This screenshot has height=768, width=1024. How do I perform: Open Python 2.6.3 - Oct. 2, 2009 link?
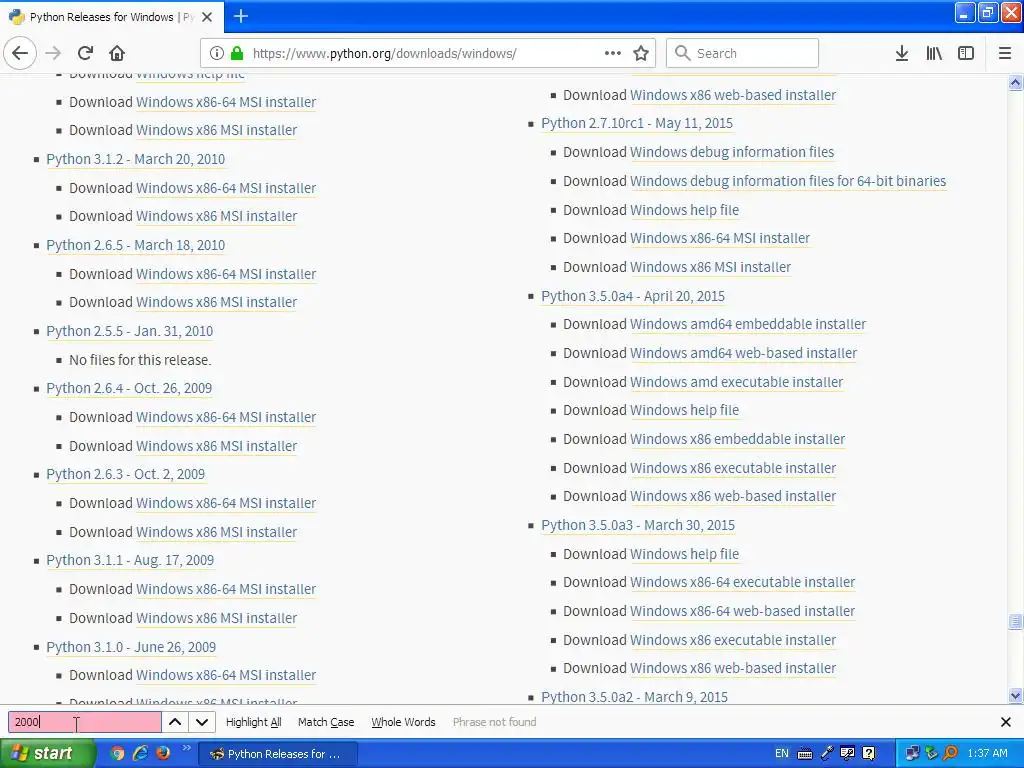(x=125, y=475)
